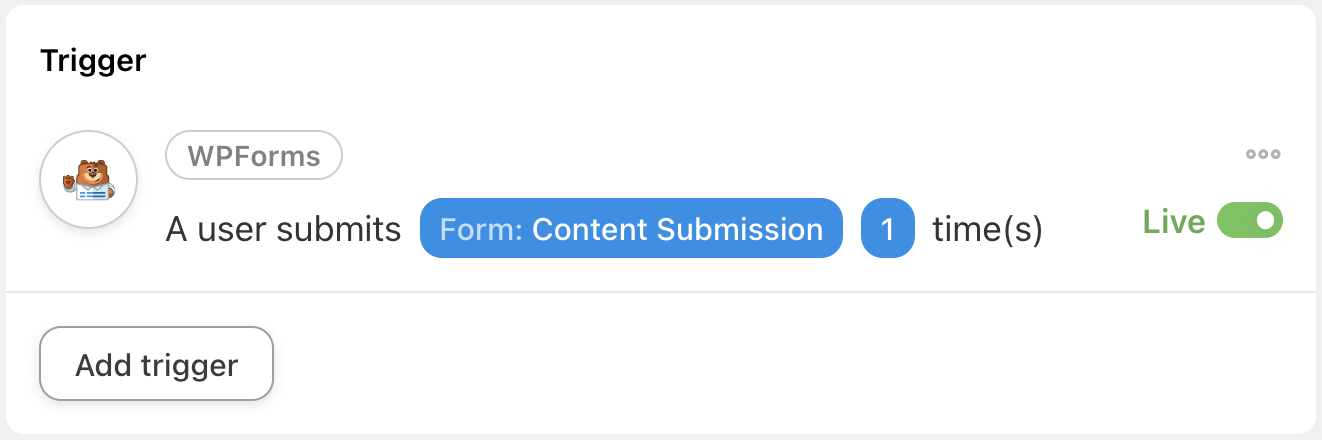Click the blue "1" count badge

[887, 229]
